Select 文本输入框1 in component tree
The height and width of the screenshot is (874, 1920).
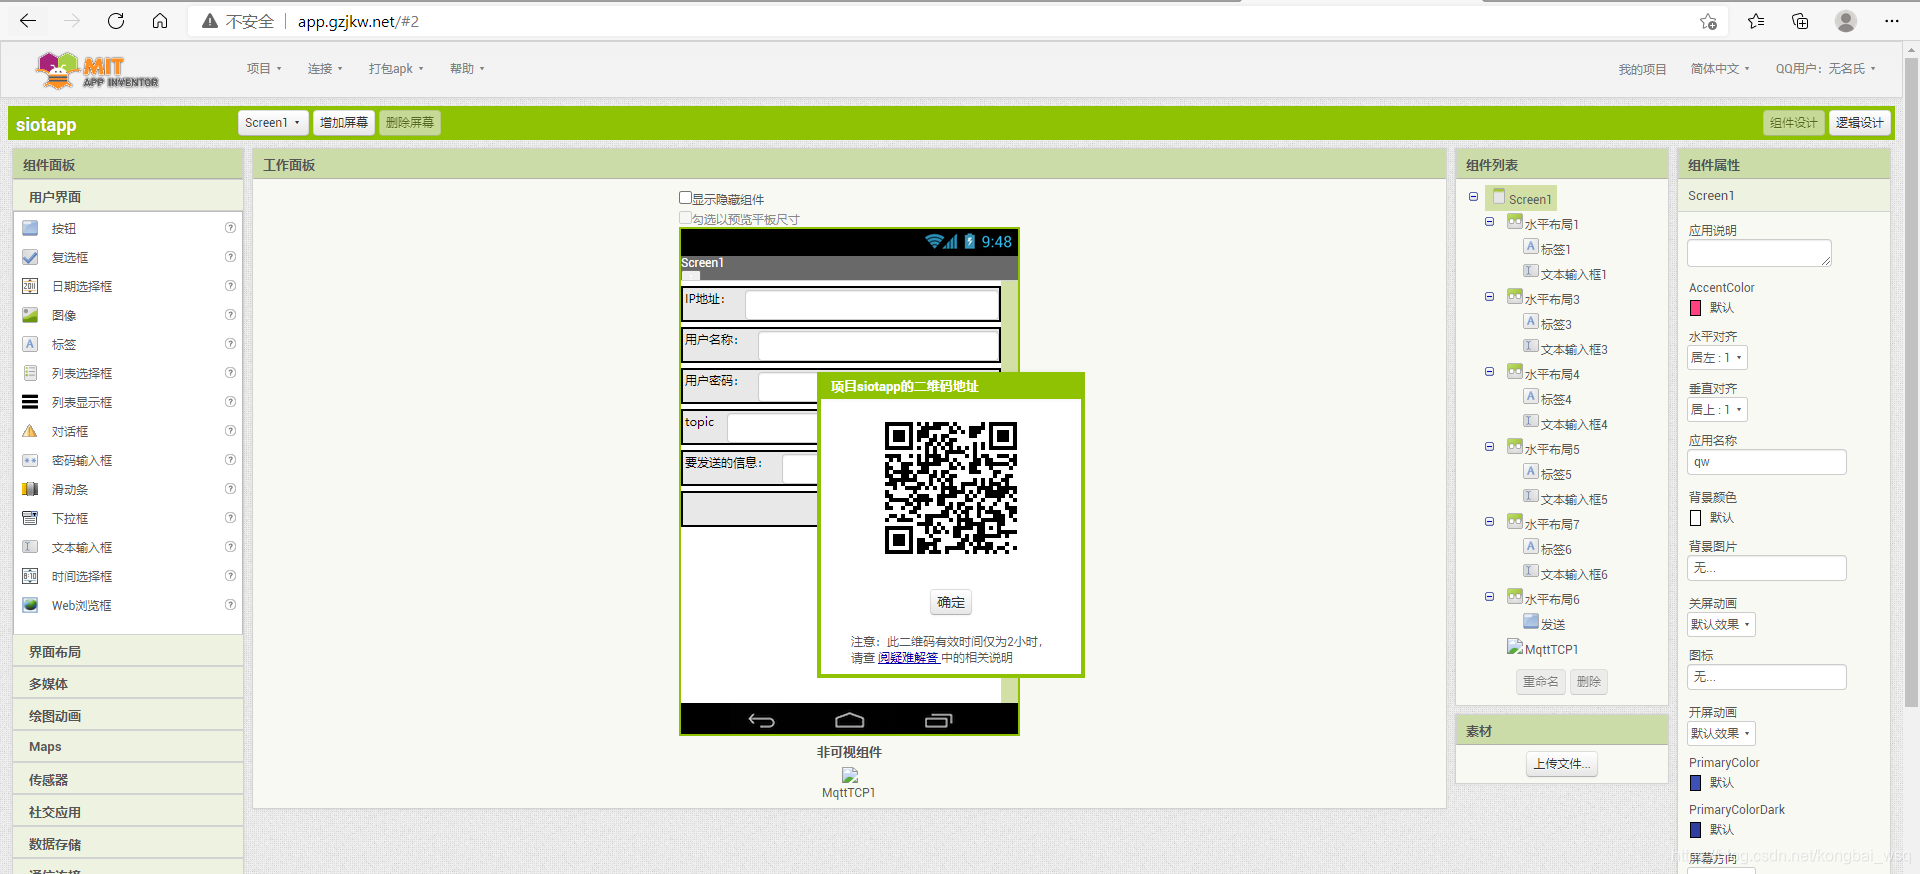1566,273
